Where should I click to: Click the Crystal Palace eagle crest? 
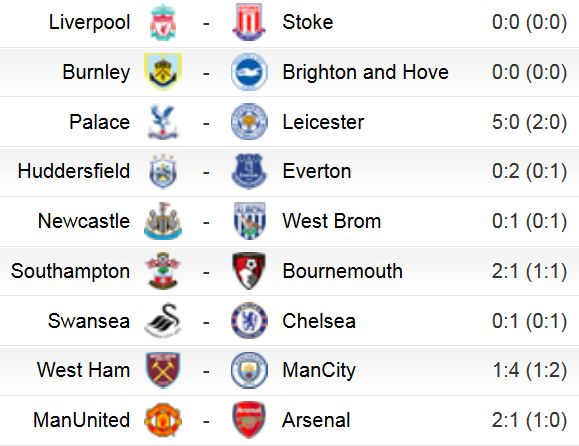tap(163, 122)
